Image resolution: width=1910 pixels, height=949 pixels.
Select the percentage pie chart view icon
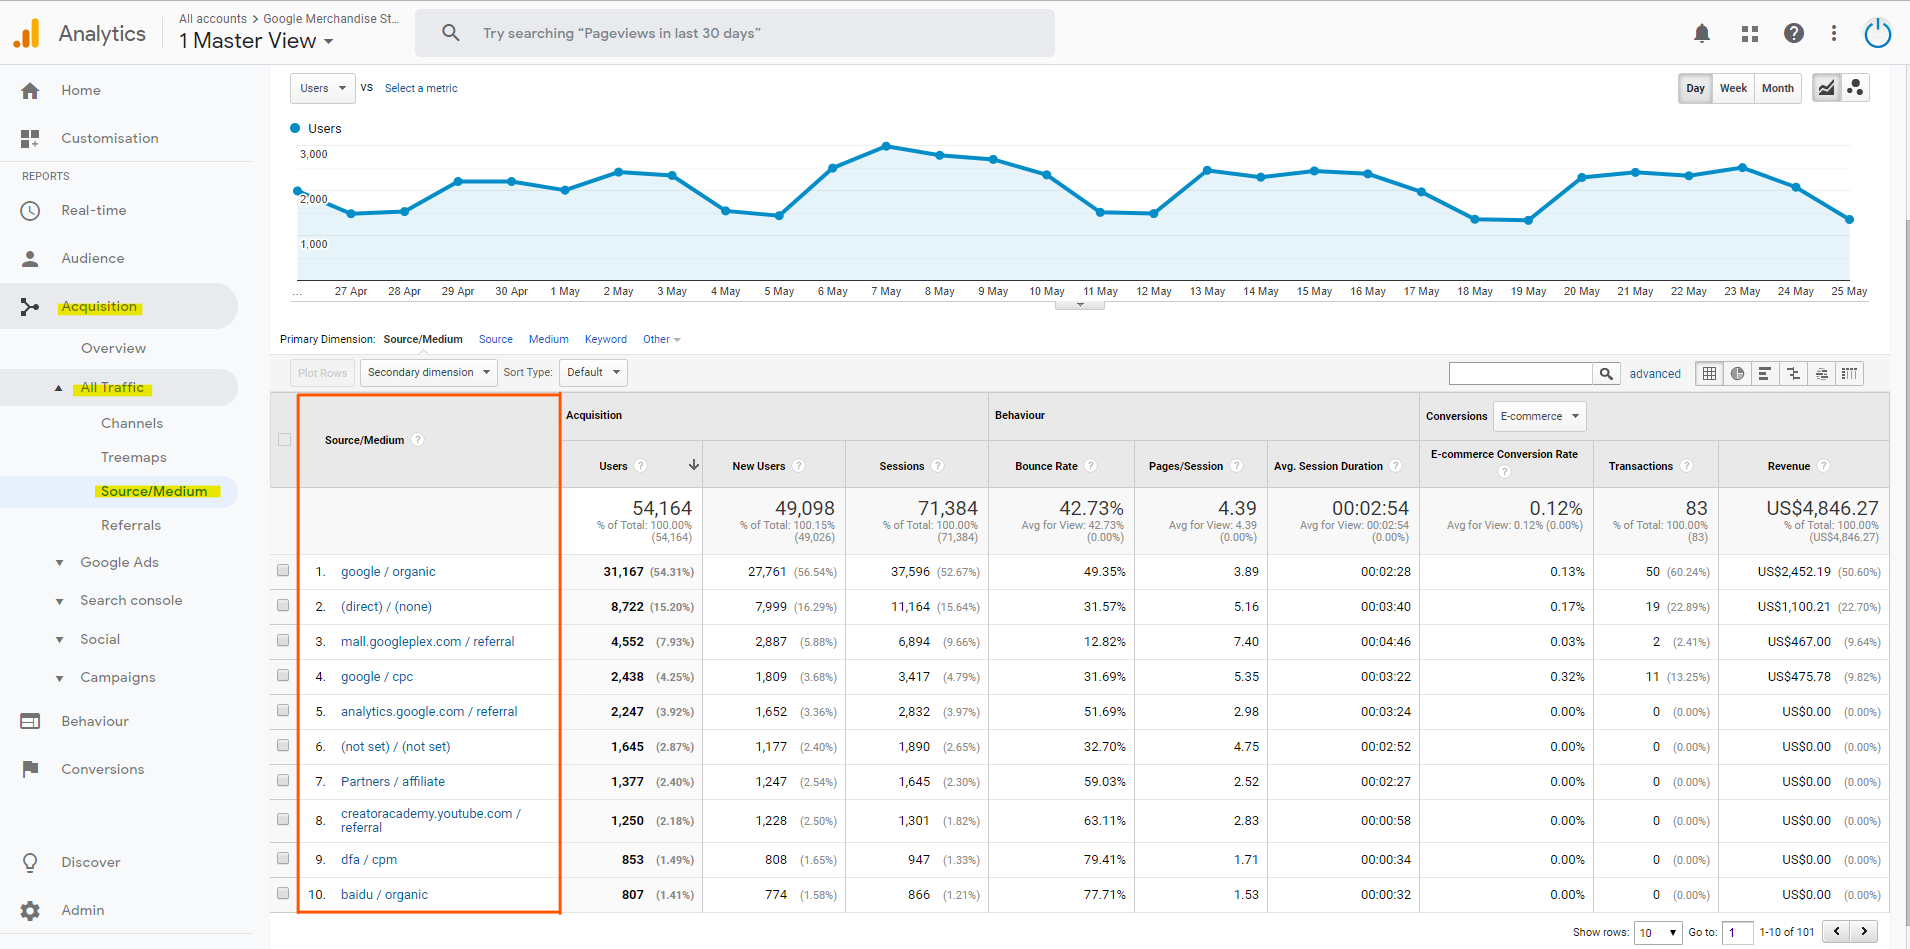click(x=1737, y=373)
